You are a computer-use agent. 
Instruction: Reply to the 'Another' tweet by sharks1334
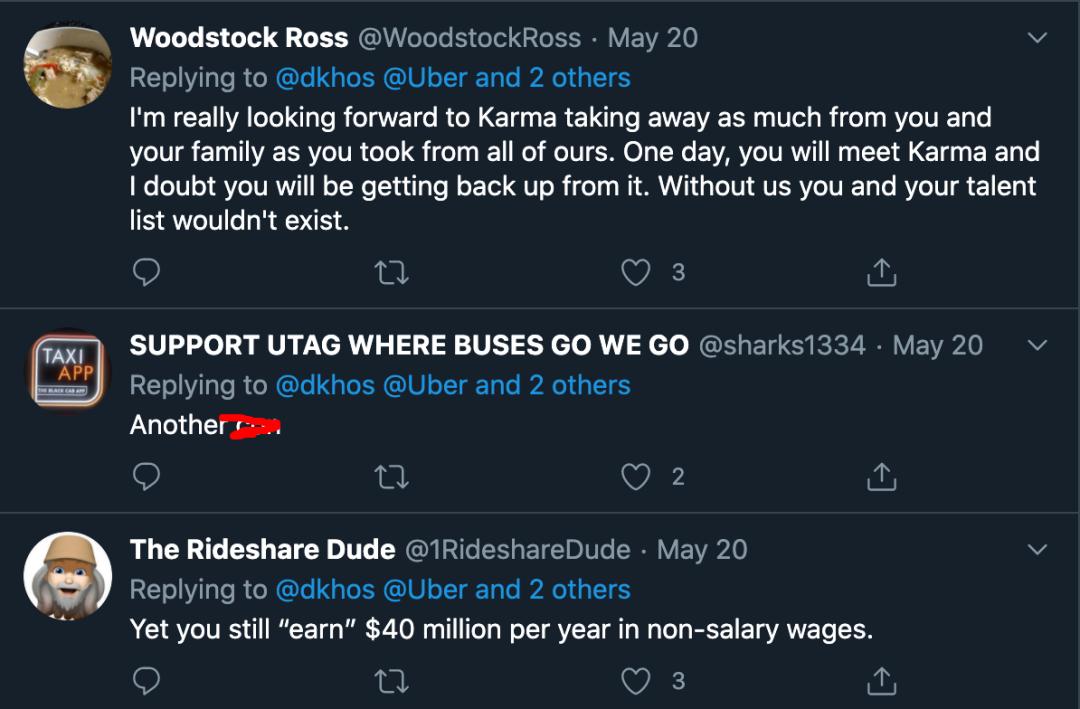(x=146, y=477)
